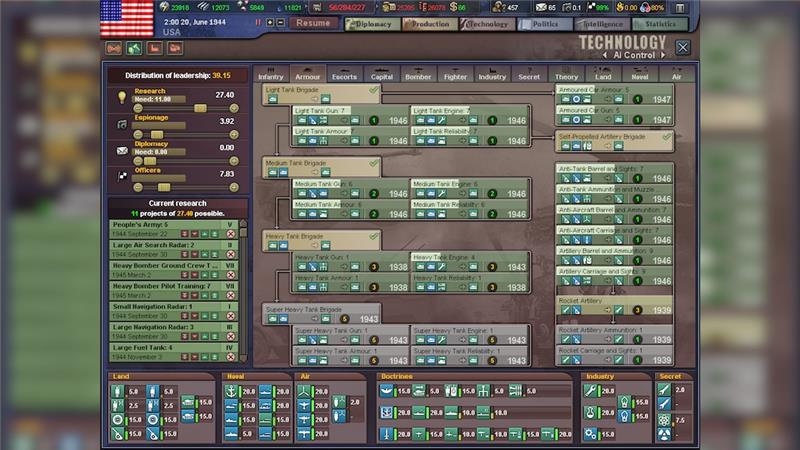Switch to the Escorts tab

point(344,73)
